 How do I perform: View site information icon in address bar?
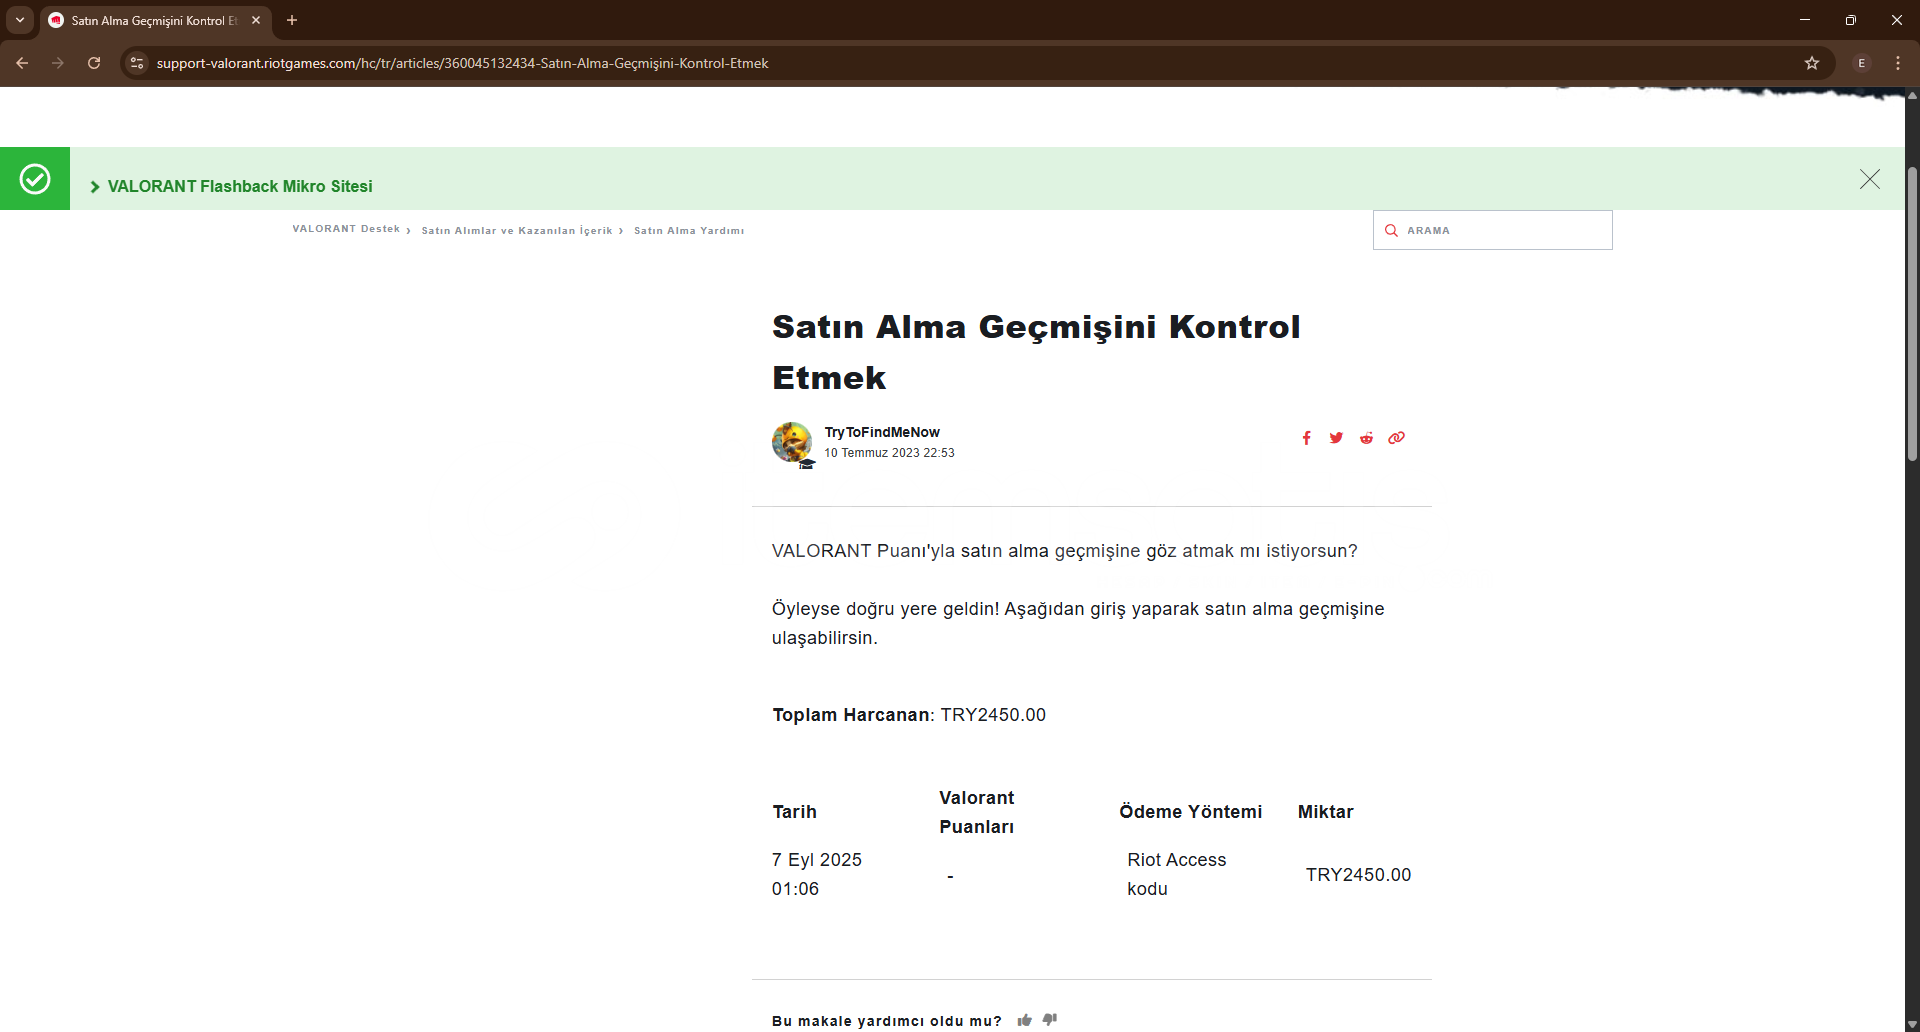[137, 63]
